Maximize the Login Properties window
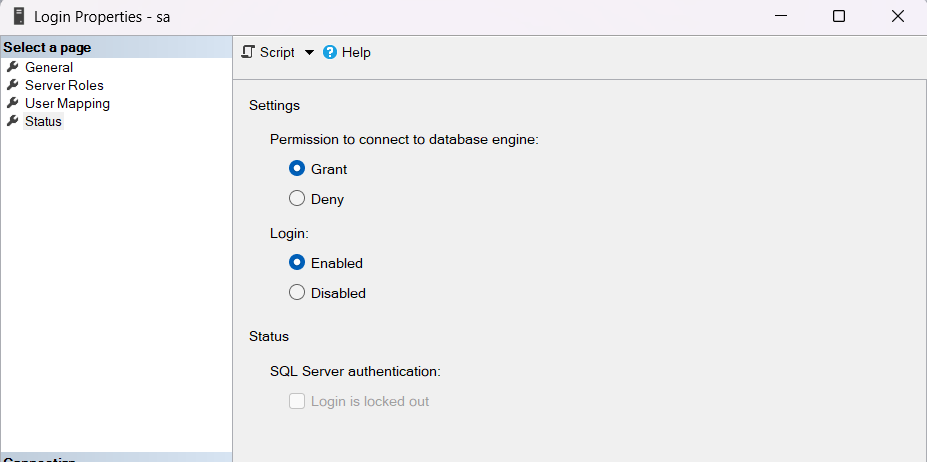Viewport: 927px width, 462px height. [x=839, y=16]
